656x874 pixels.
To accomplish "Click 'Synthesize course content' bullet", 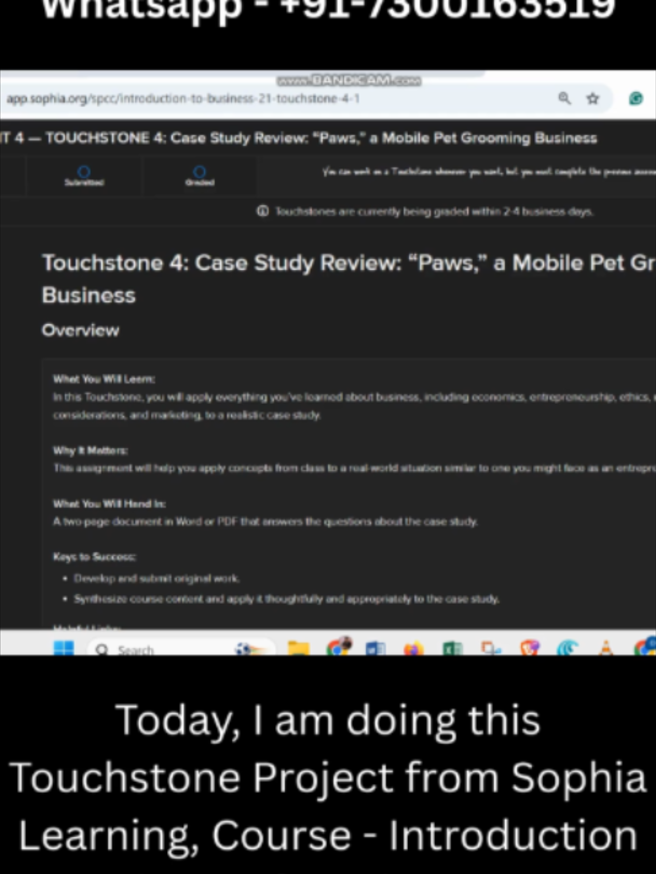I will [x=286, y=599].
